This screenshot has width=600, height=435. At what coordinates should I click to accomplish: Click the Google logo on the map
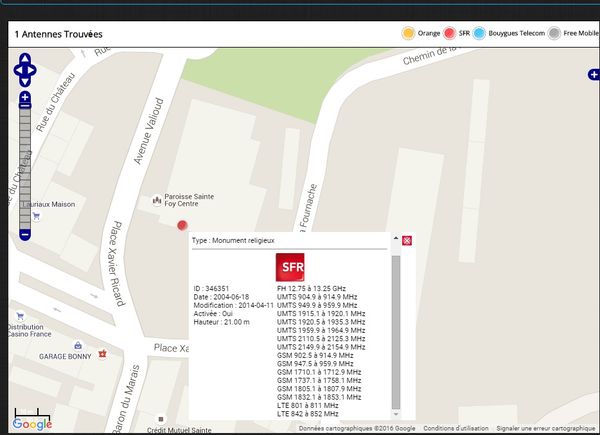click(x=33, y=424)
